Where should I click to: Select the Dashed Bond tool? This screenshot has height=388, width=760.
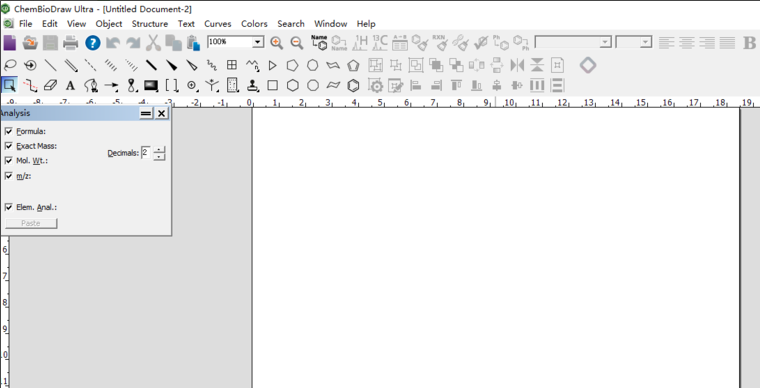click(x=90, y=65)
